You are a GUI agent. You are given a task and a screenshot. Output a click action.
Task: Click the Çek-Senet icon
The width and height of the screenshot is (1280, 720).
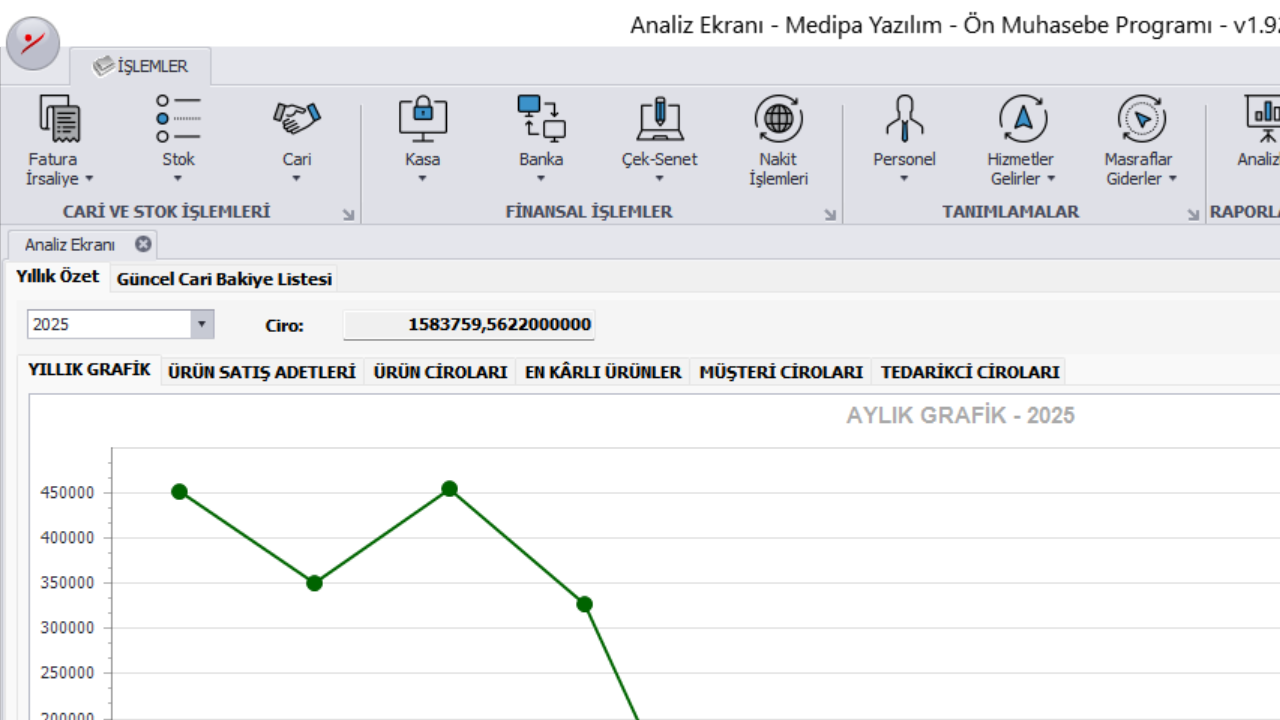coord(659,120)
